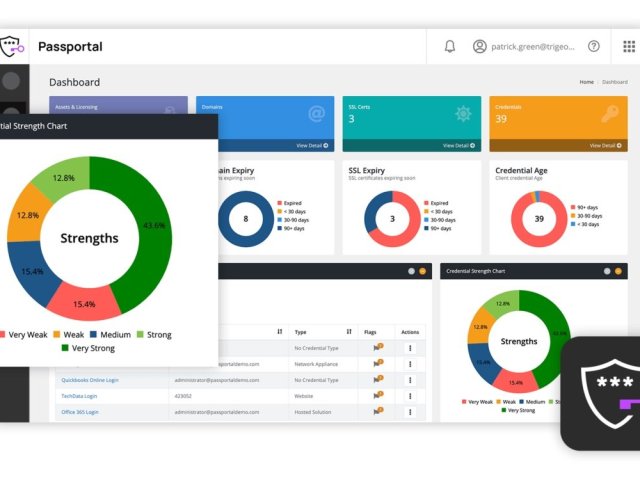Click the orange button on the Credential Strength Chart panel header

pyautogui.click(x=620, y=271)
